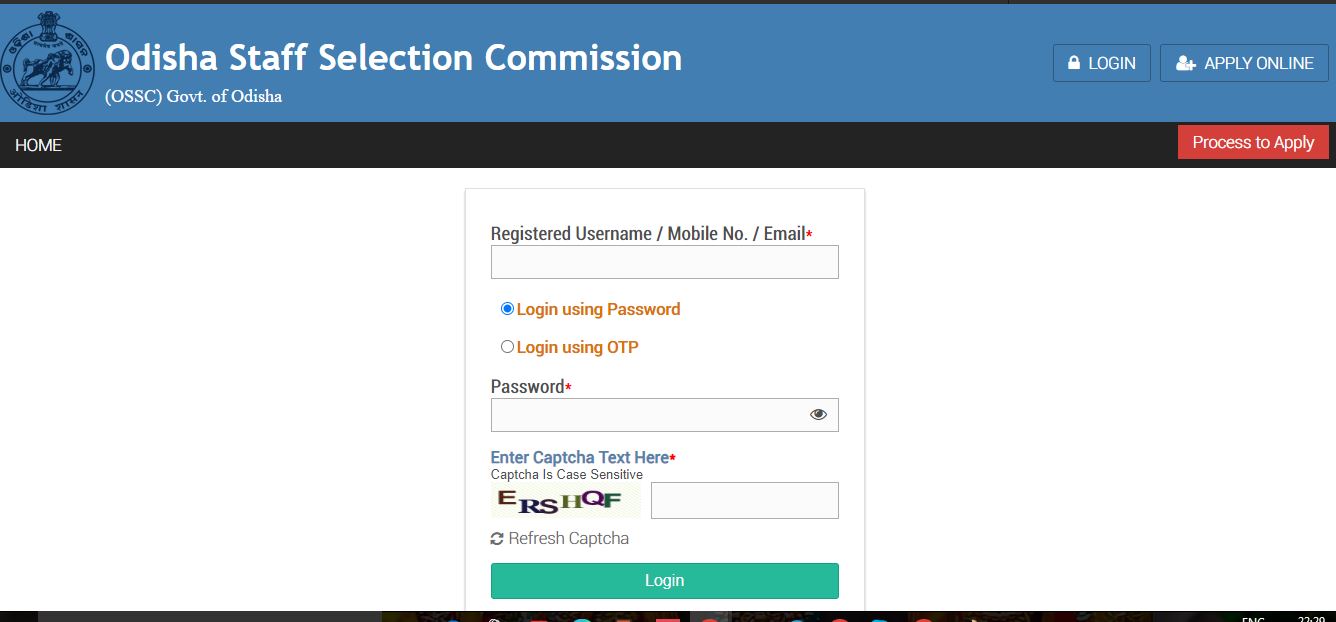1336x622 pixels.
Task: Click the red Process to Apply button
Action: [1253, 142]
